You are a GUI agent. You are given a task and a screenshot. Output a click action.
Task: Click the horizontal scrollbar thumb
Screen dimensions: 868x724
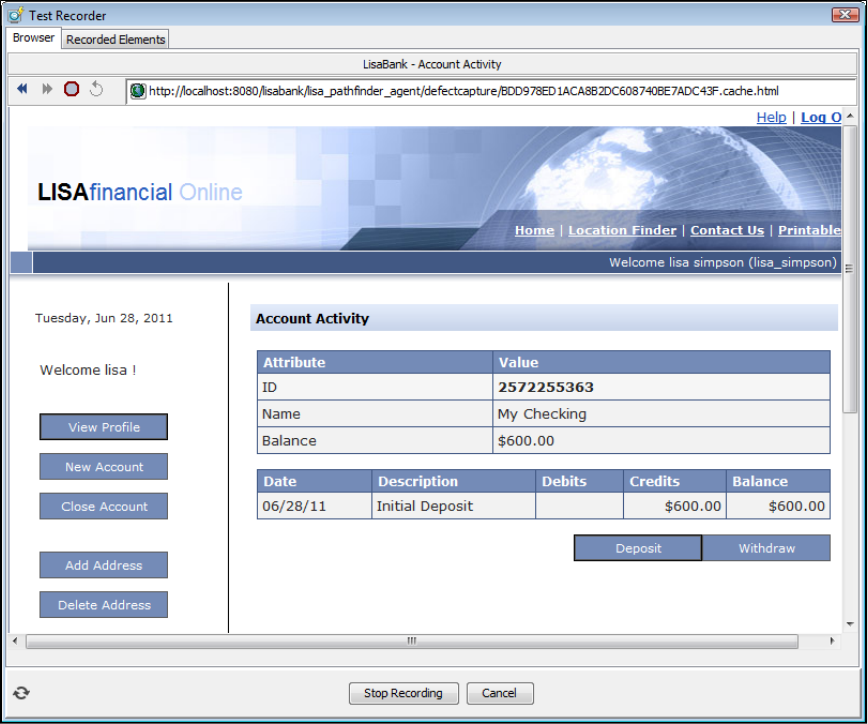click(412, 641)
